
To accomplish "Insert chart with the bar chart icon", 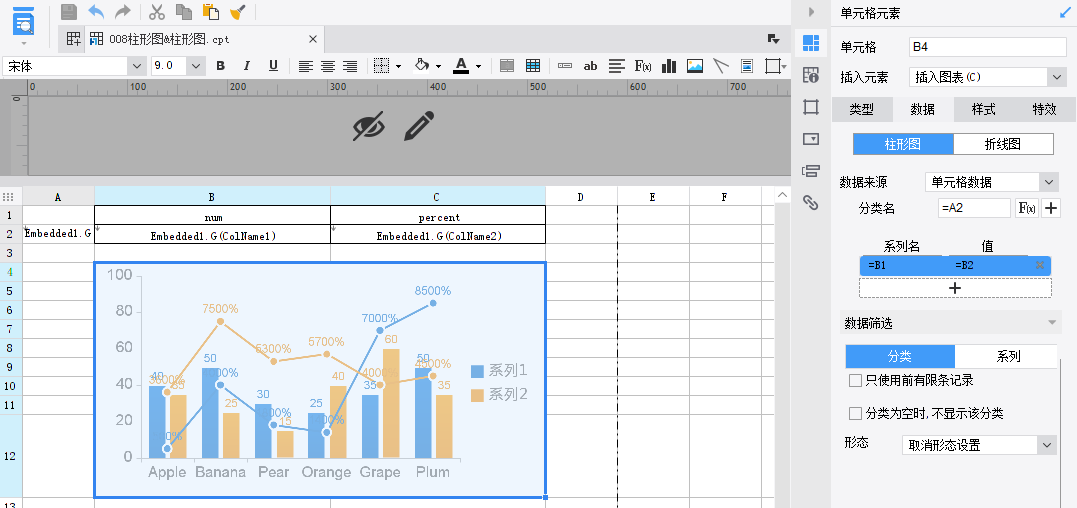I will [x=669, y=66].
